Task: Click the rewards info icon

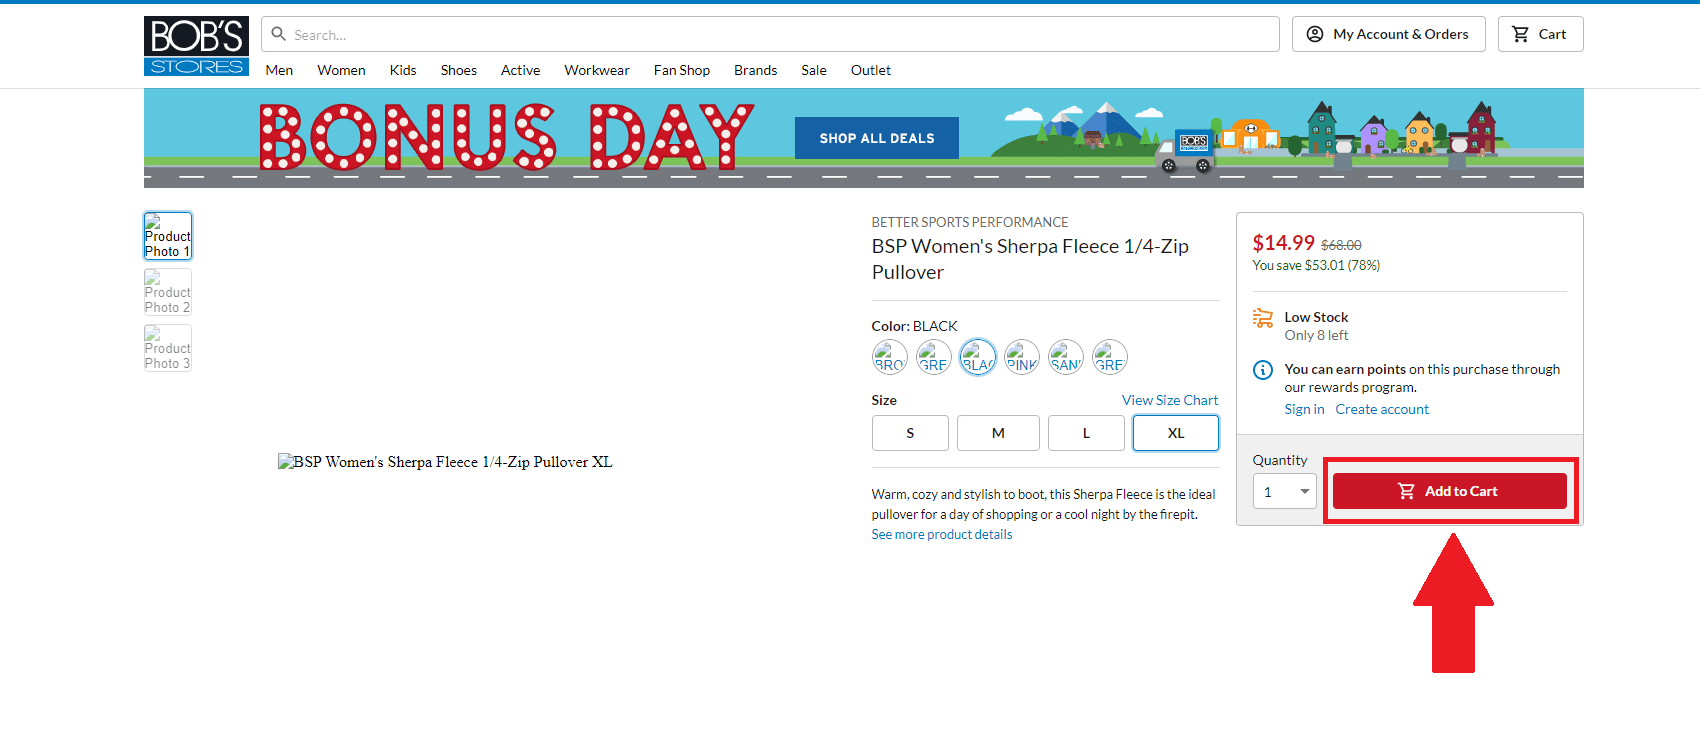Action: 1263,370
